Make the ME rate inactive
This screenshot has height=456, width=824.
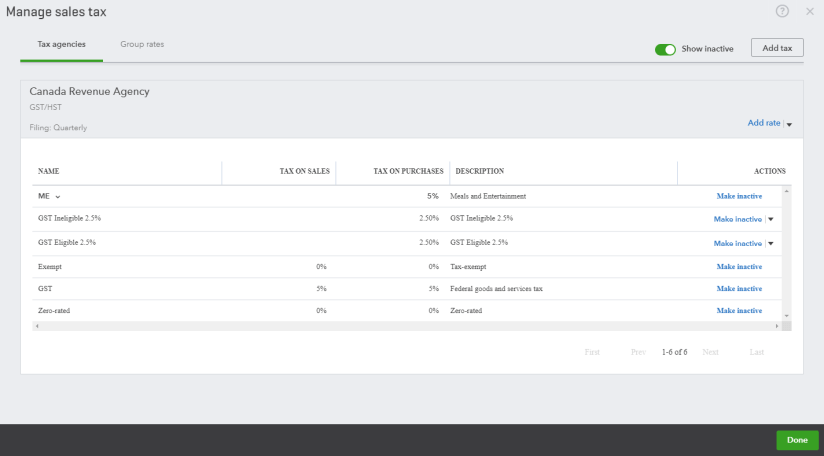(739, 196)
